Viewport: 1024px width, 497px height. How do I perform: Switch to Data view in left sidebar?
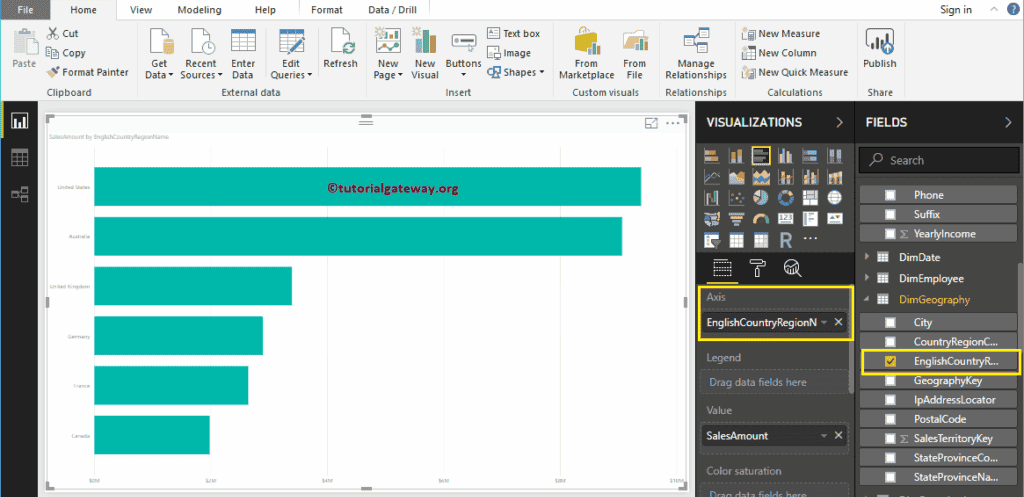pos(20,157)
